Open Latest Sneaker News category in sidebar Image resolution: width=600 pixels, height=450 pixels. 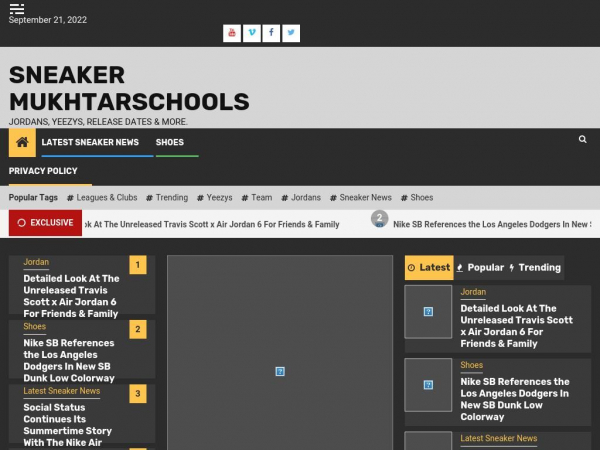point(499,439)
